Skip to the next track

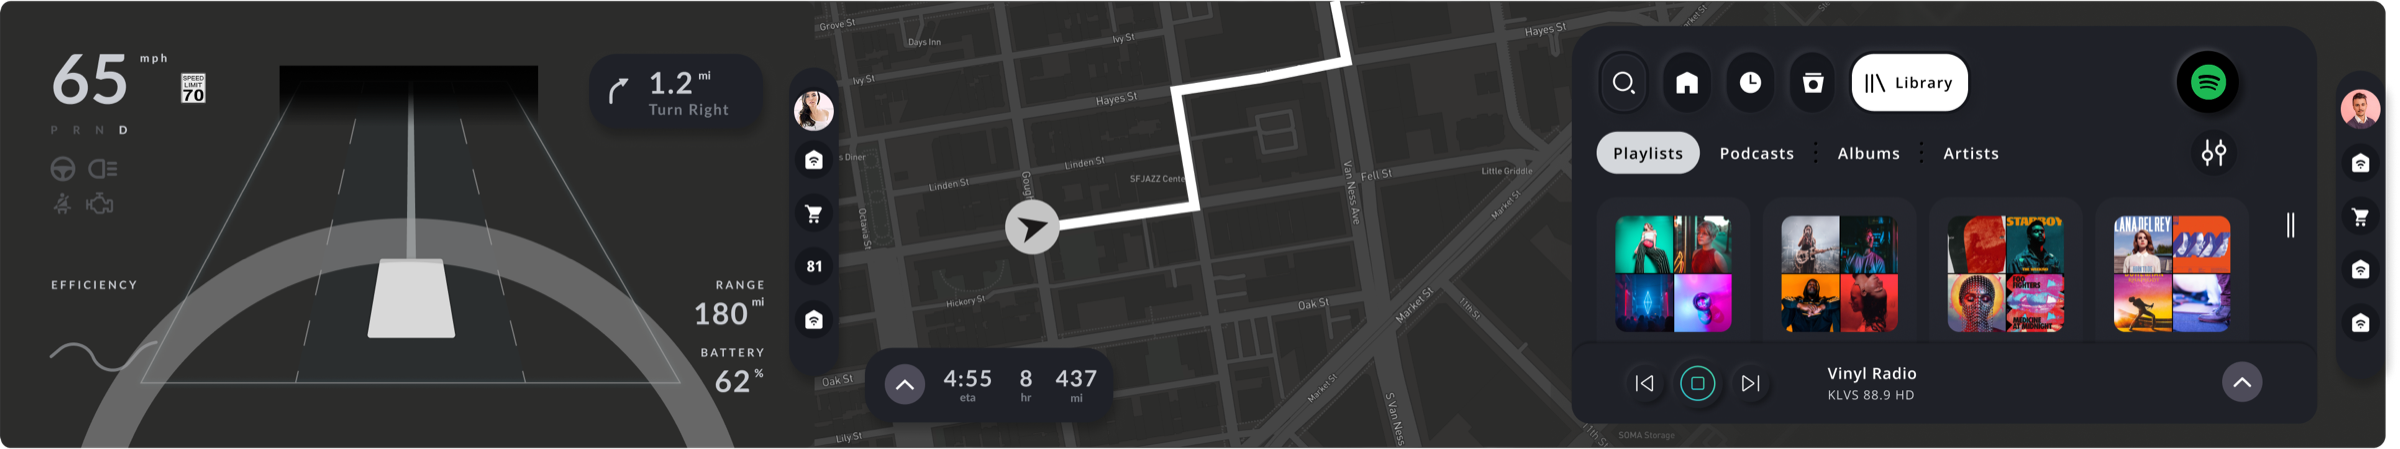(x=1750, y=383)
